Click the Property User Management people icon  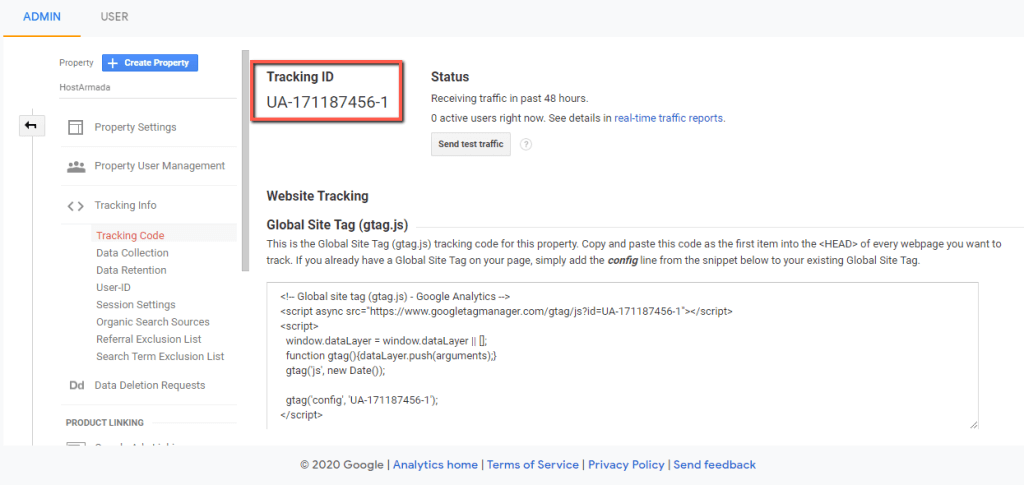[x=76, y=166]
